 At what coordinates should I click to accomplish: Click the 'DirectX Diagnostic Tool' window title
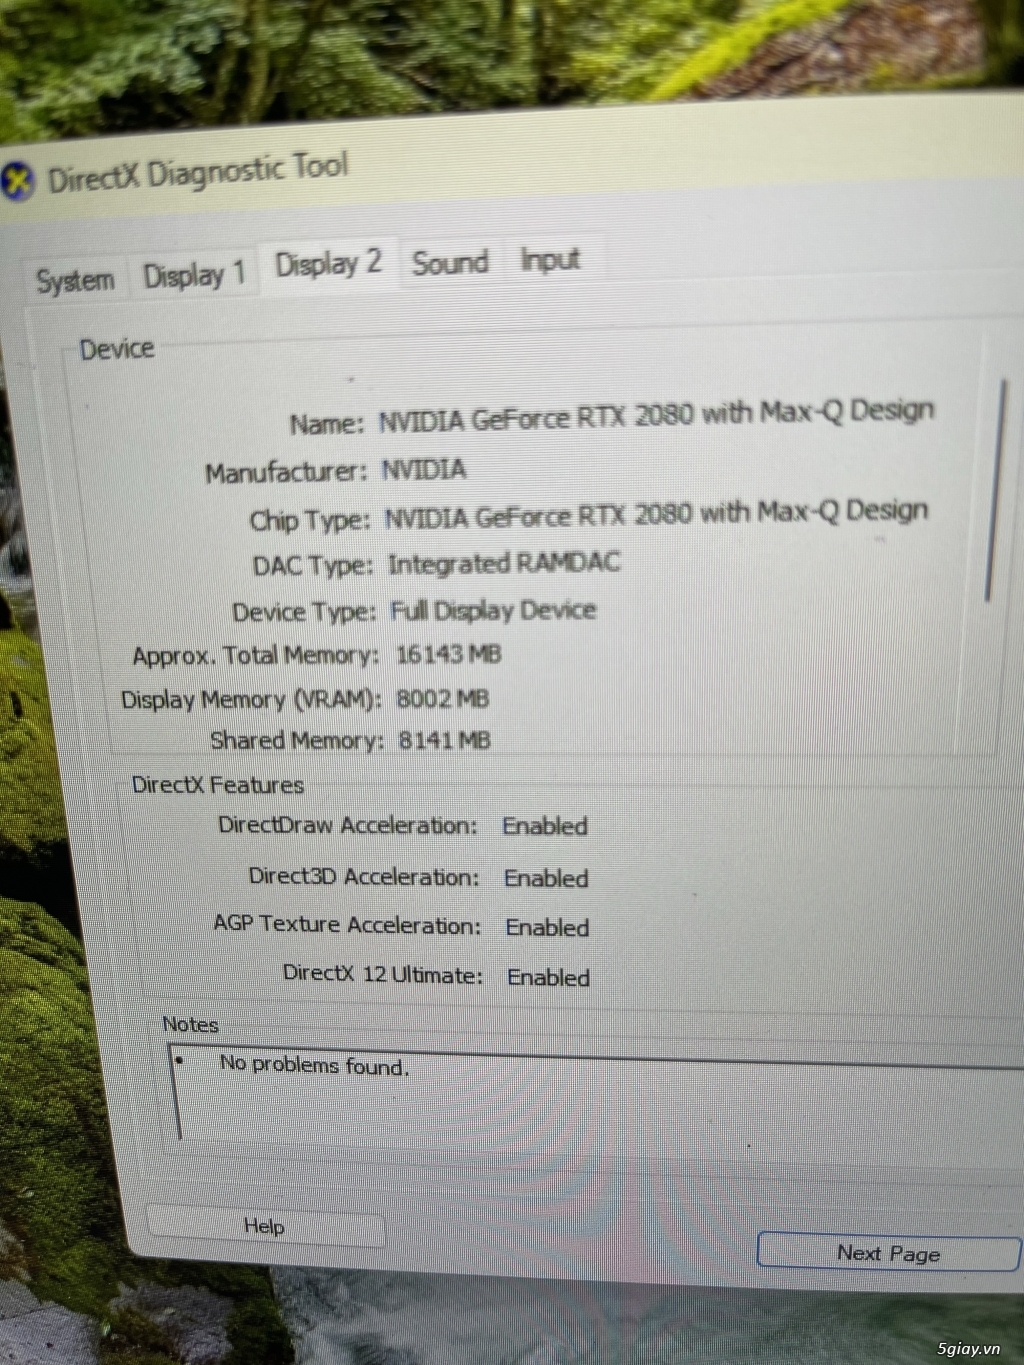[198, 174]
